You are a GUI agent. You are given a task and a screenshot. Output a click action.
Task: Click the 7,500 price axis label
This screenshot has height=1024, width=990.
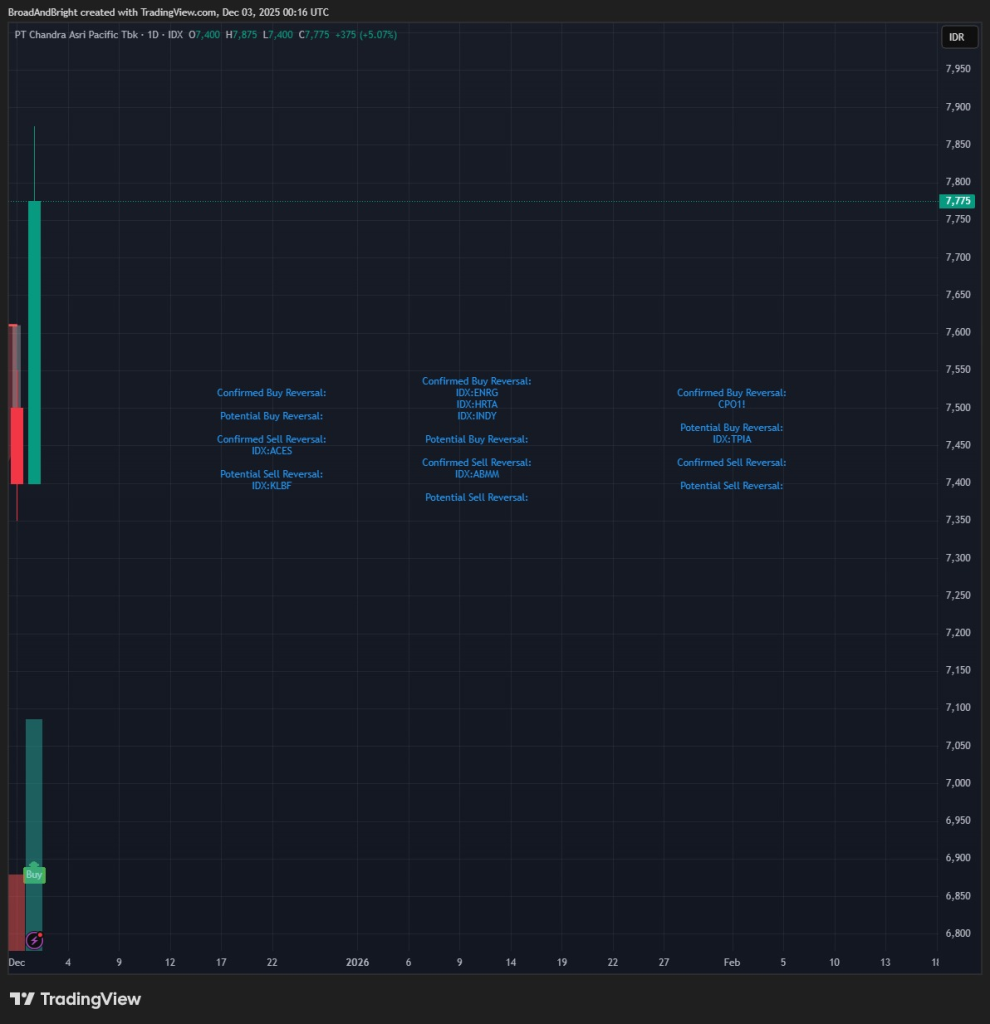957,407
